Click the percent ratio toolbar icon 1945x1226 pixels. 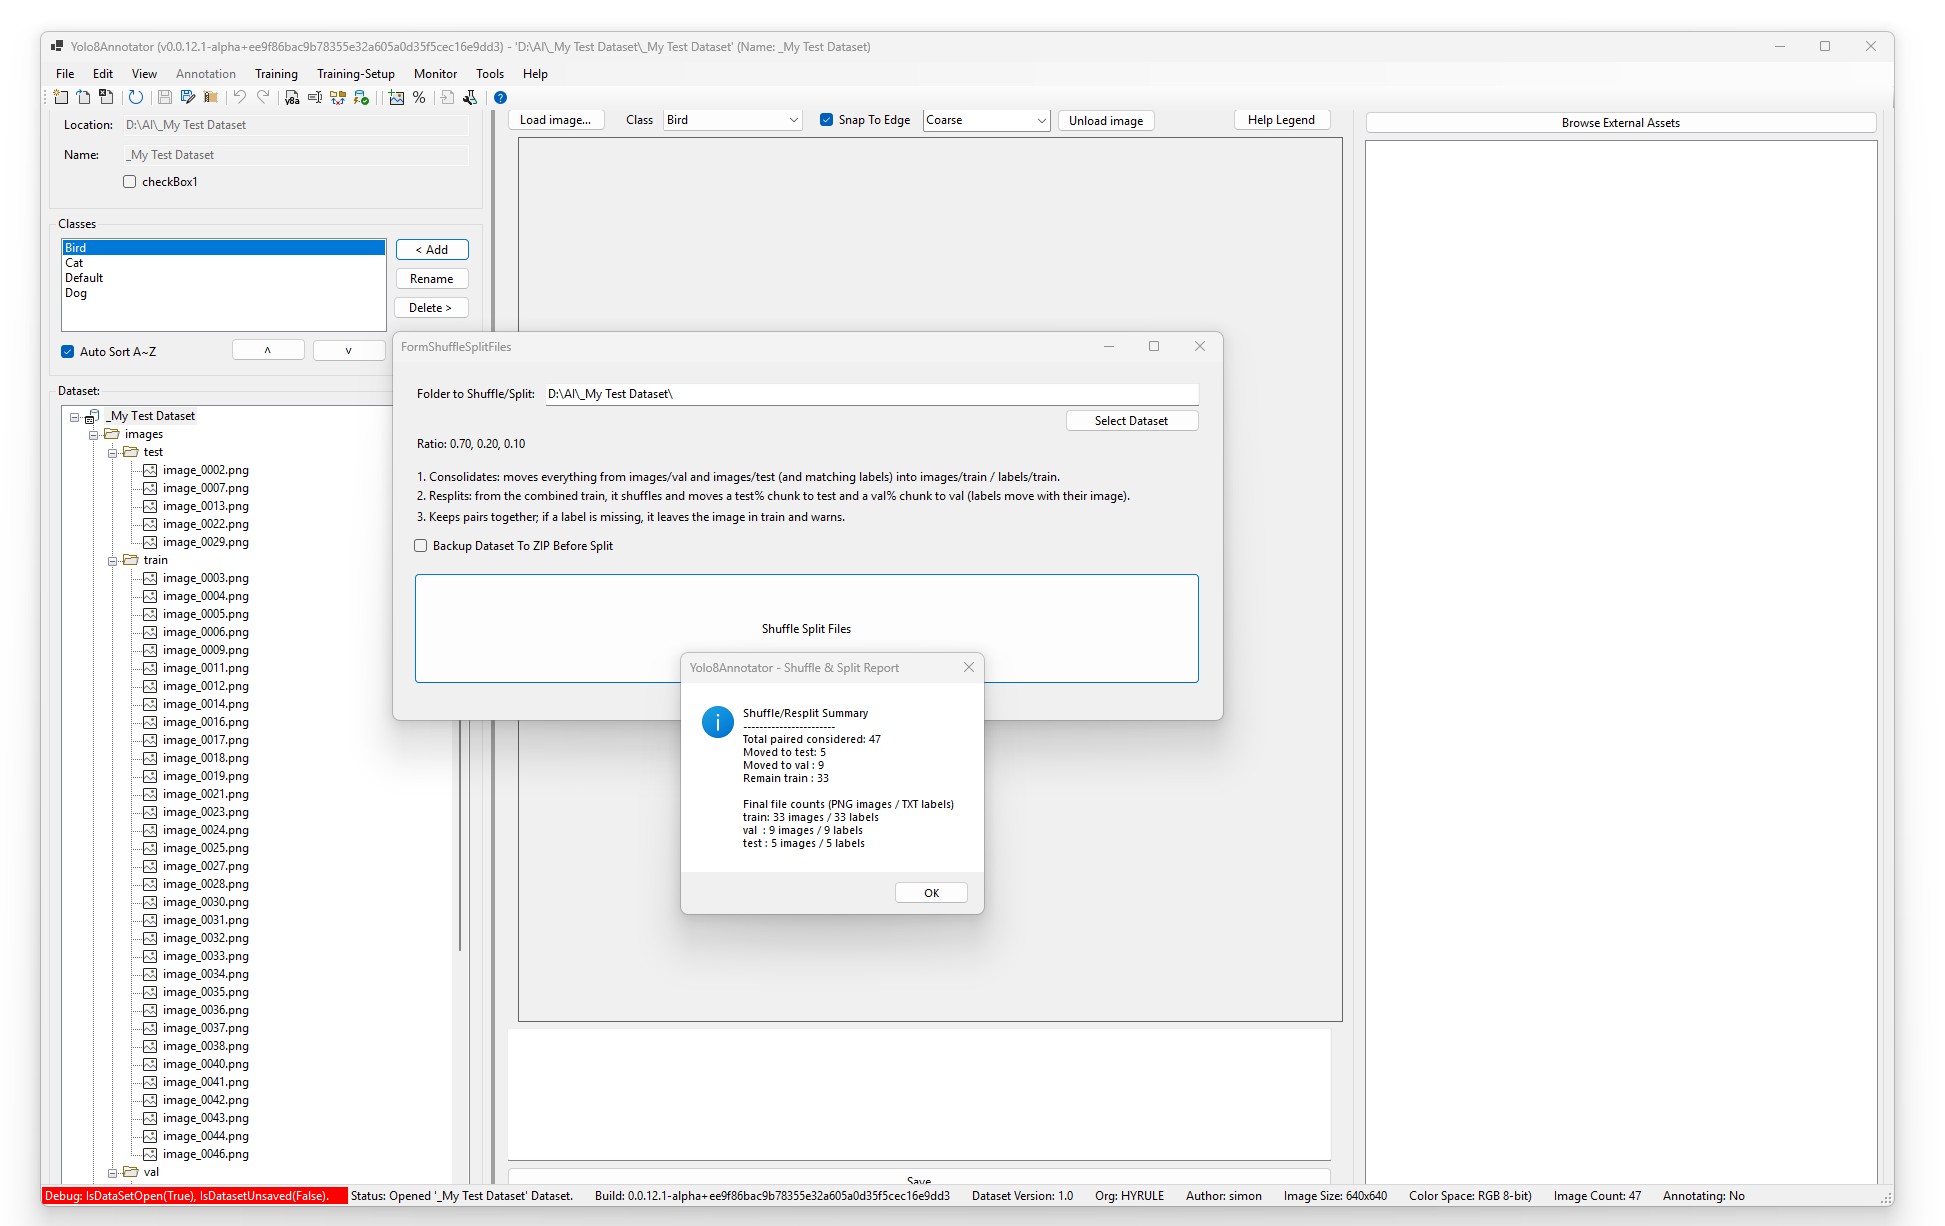419,97
